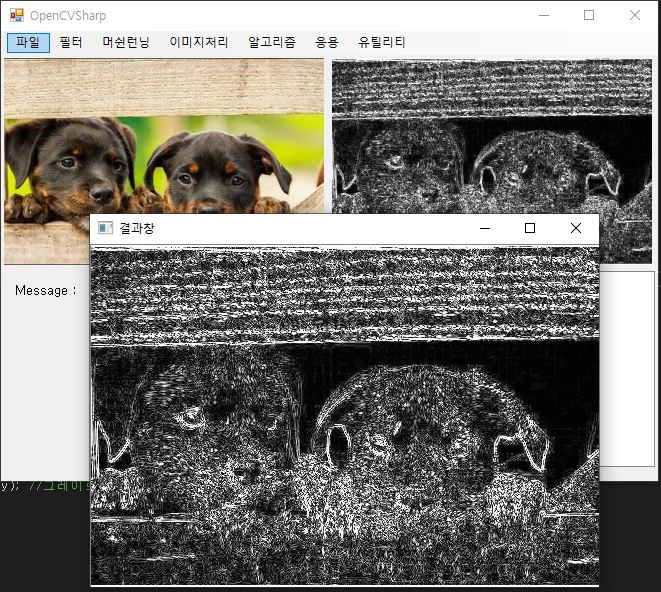The image size is (661, 592).
Task: Minimize the OpenCVSharp main window
Action: 544,16
